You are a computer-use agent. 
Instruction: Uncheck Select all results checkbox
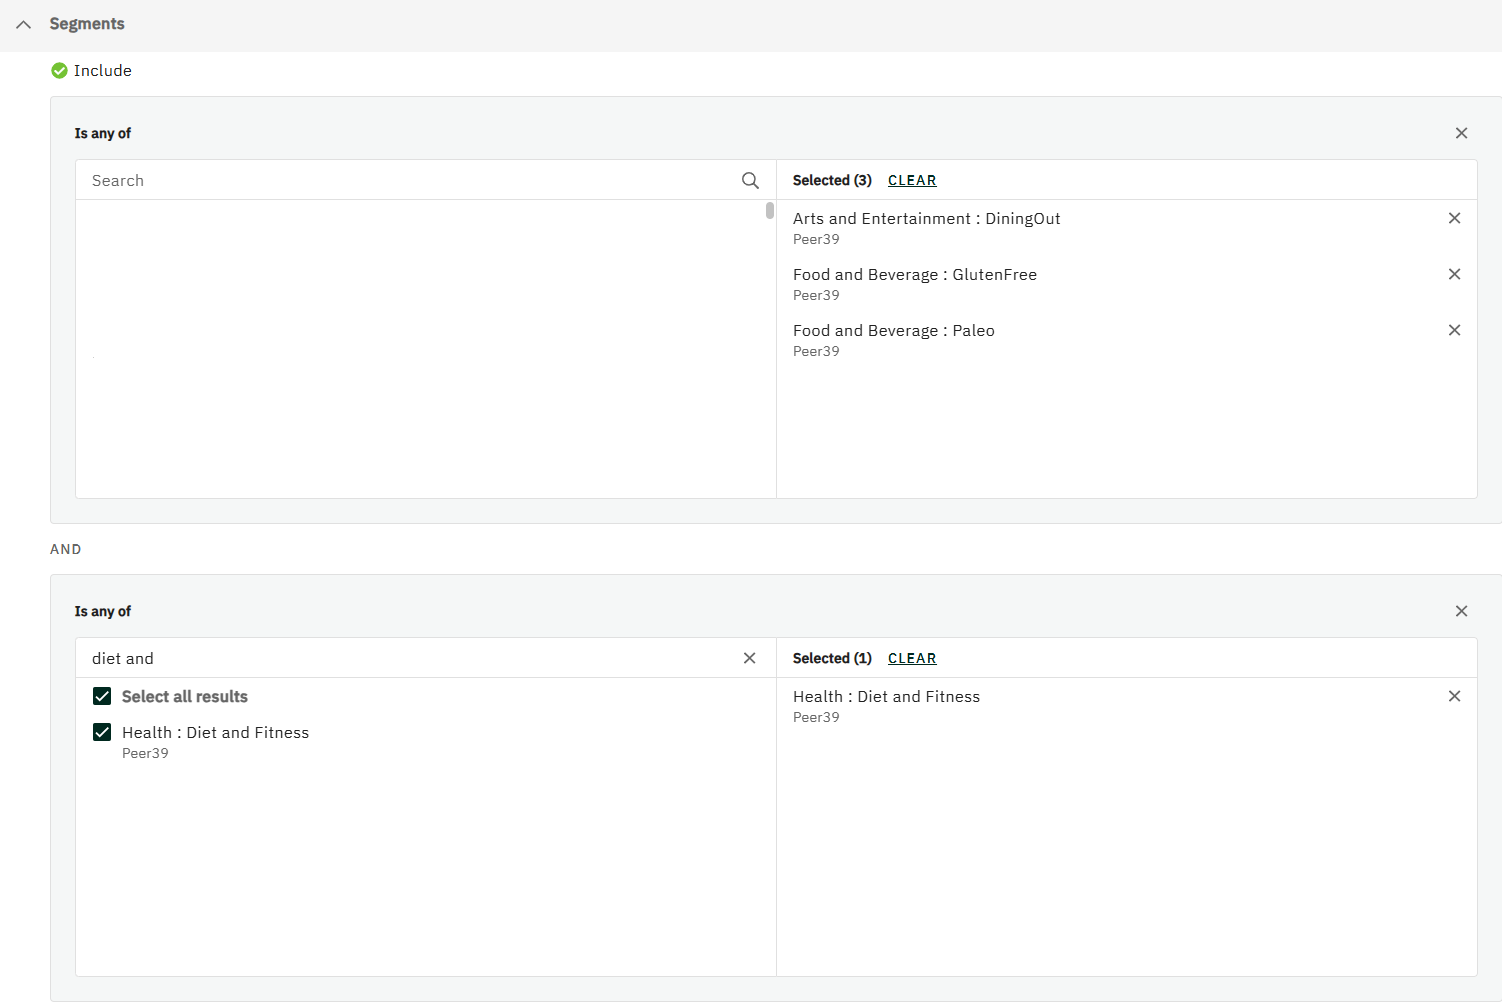coord(102,696)
